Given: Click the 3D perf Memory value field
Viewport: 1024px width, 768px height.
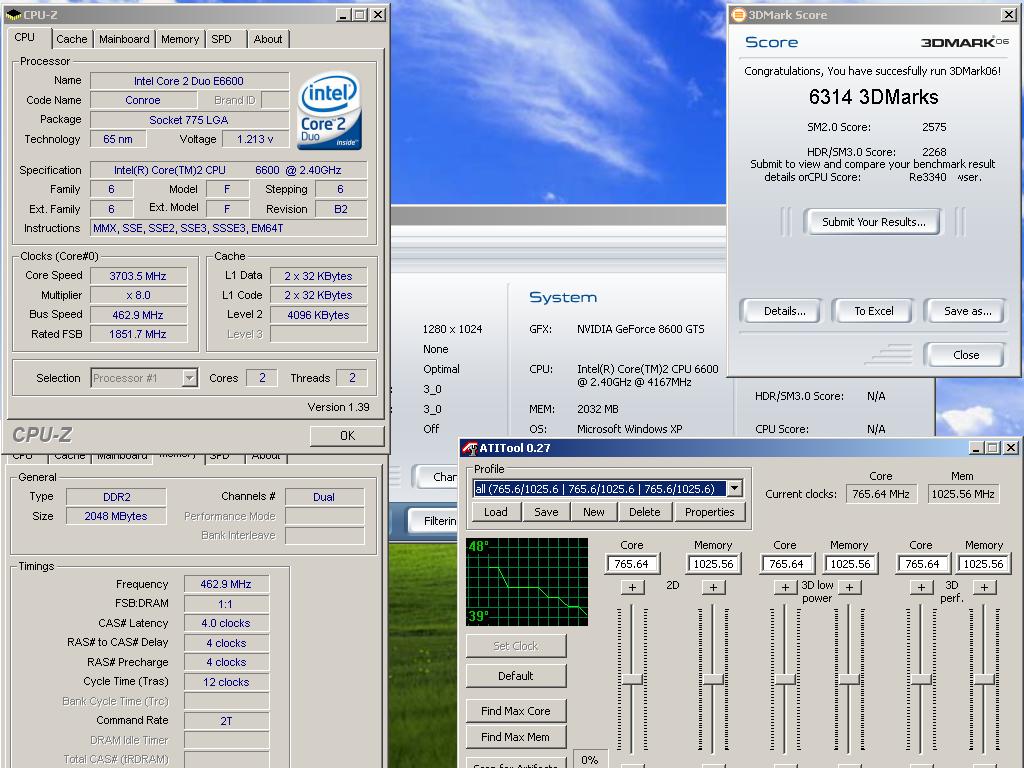Looking at the screenshot, I should [984, 564].
